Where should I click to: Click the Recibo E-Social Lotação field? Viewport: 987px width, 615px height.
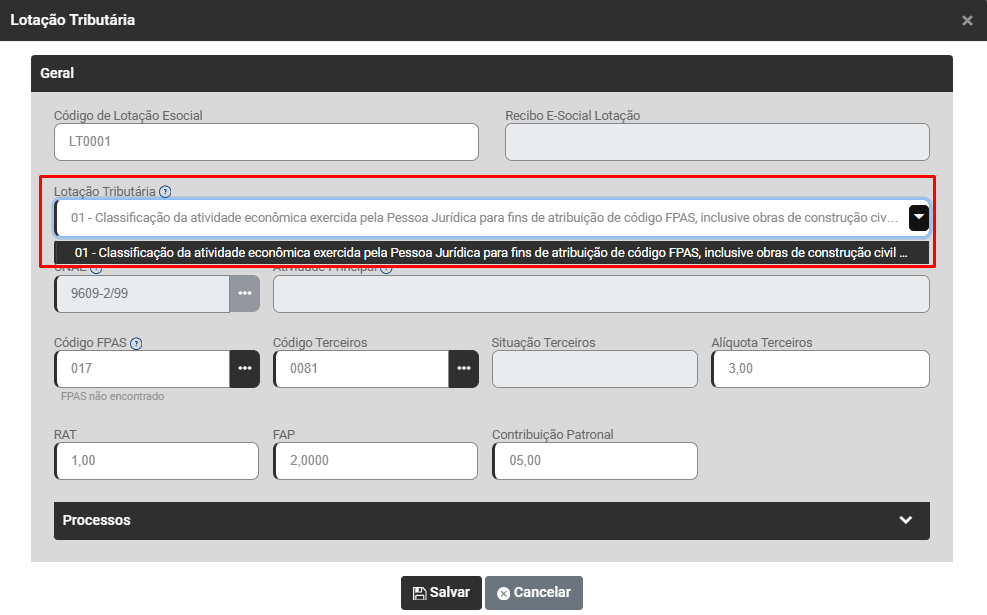click(x=717, y=142)
